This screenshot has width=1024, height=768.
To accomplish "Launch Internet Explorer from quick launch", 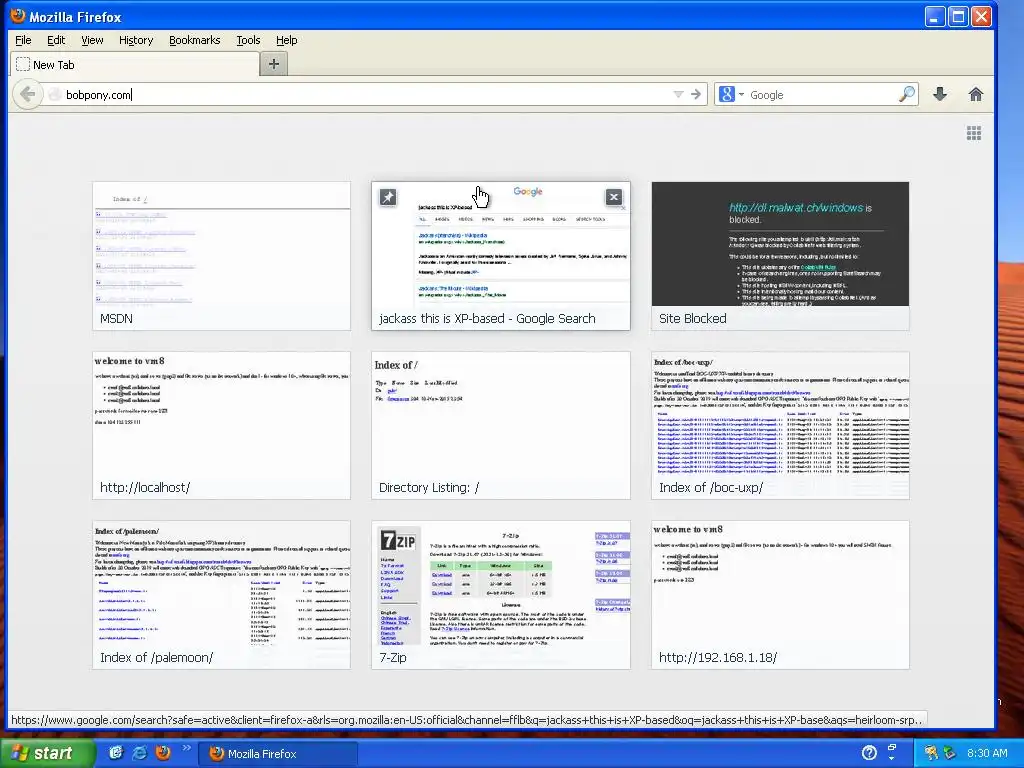I will coord(139,753).
